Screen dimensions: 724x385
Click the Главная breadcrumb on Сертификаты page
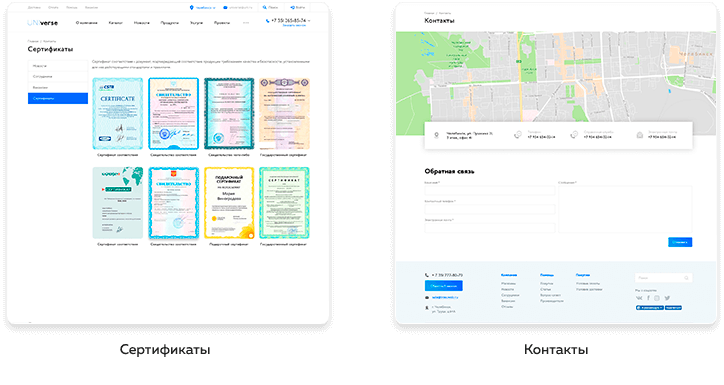[x=33, y=41]
